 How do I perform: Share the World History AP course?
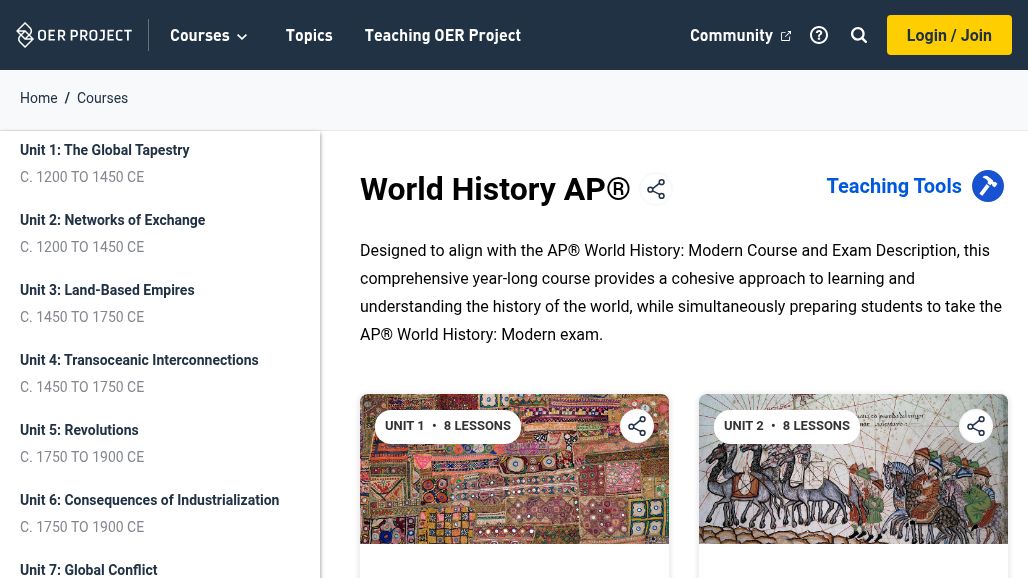[x=656, y=189]
